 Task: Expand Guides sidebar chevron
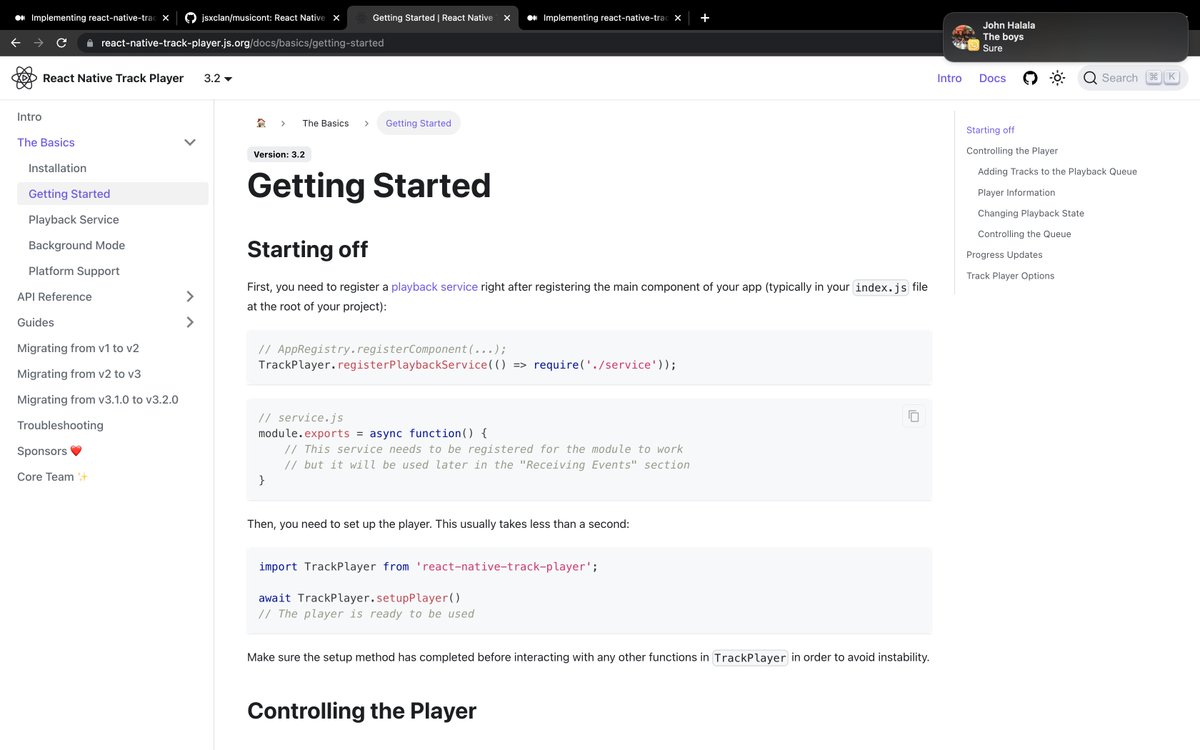point(190,322)
